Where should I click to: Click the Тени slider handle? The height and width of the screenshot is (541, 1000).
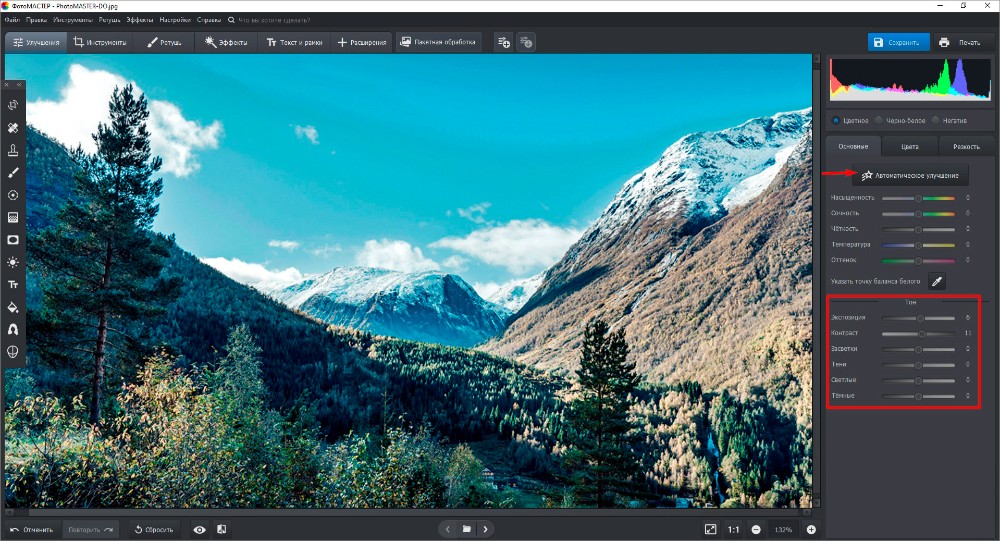918,365
